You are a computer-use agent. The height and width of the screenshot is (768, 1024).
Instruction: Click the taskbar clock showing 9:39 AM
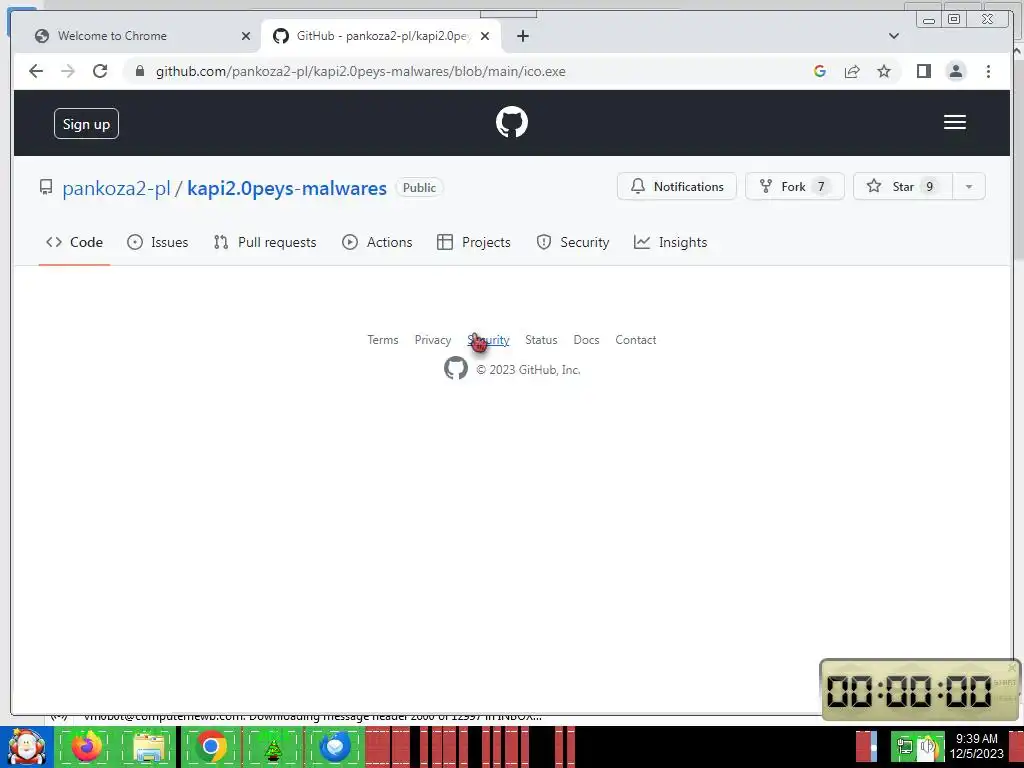click(x=976, y=746)
